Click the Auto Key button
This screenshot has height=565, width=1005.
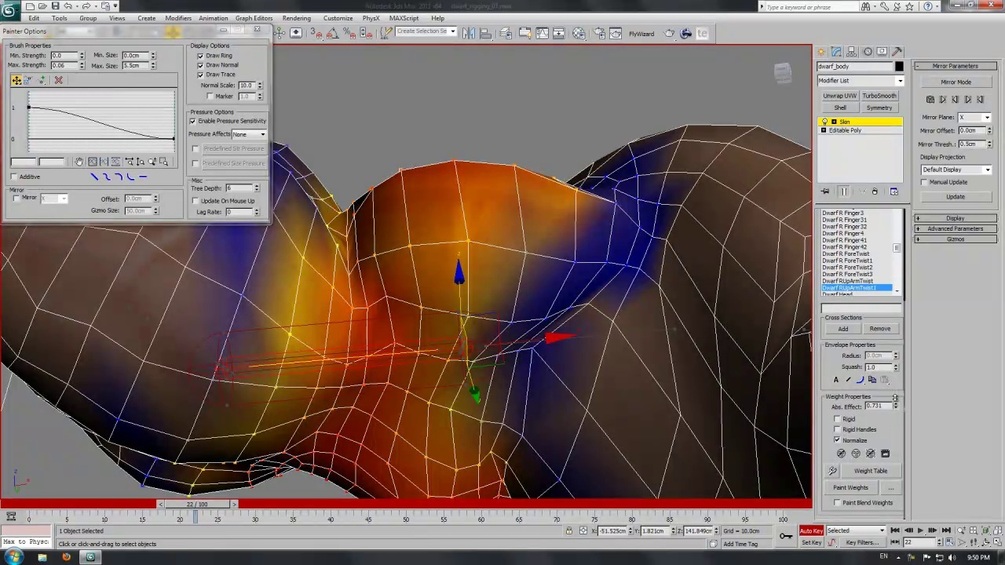coord(811,530)
